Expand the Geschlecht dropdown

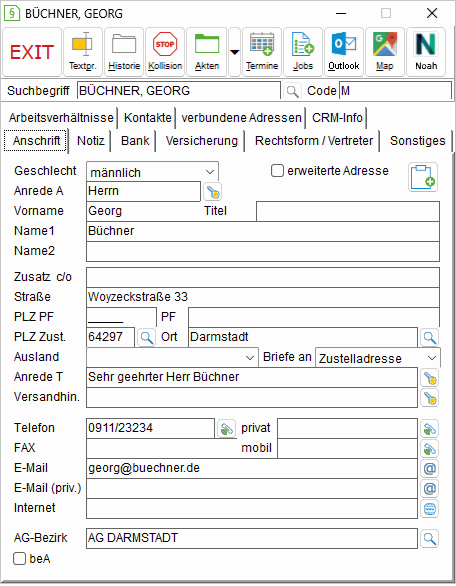(x=210, y=172)
